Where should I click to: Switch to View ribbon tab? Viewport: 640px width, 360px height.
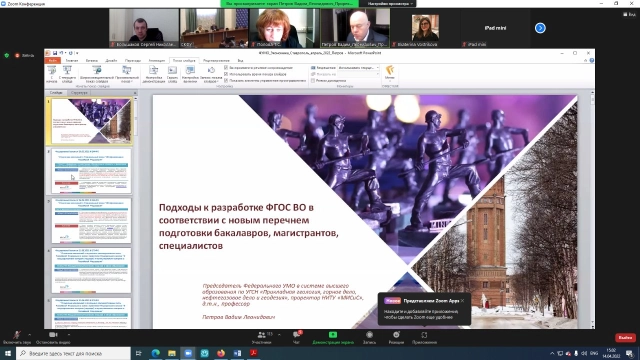240,60
